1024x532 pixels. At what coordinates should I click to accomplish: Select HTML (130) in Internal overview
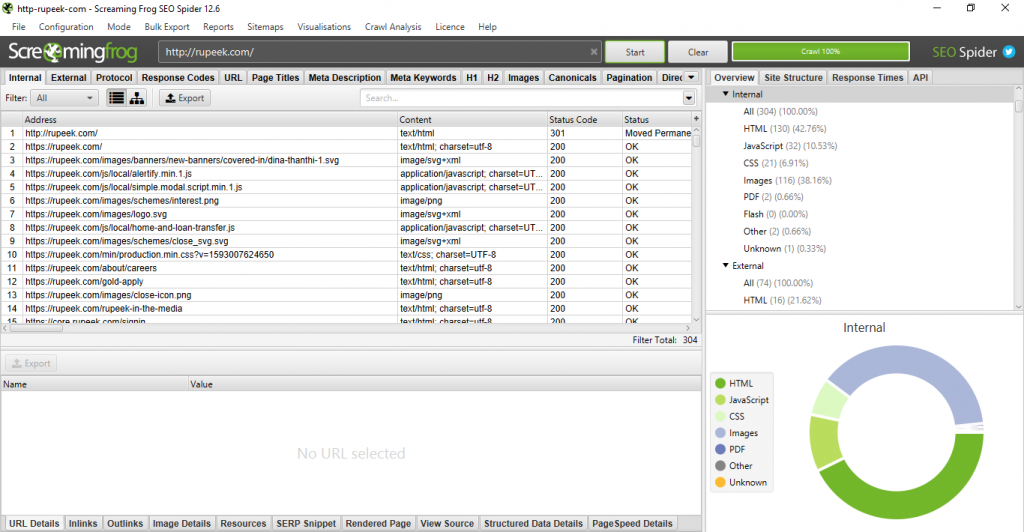(x=784, y=129)
